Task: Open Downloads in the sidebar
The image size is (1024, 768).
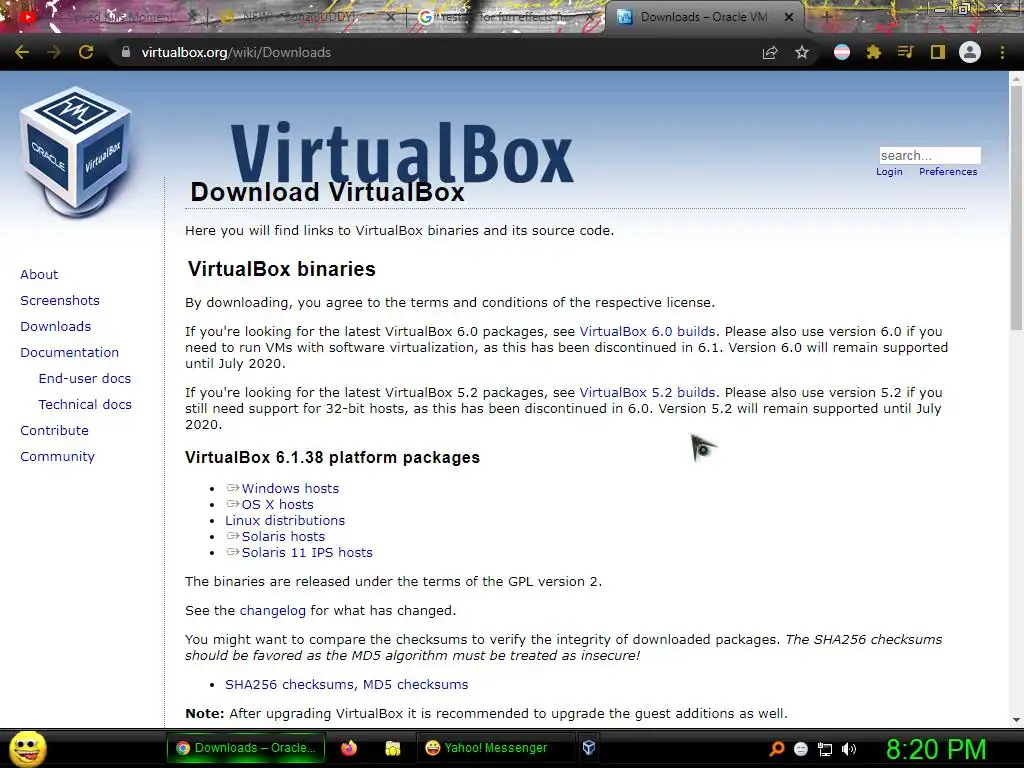Action: coord(56,327)
